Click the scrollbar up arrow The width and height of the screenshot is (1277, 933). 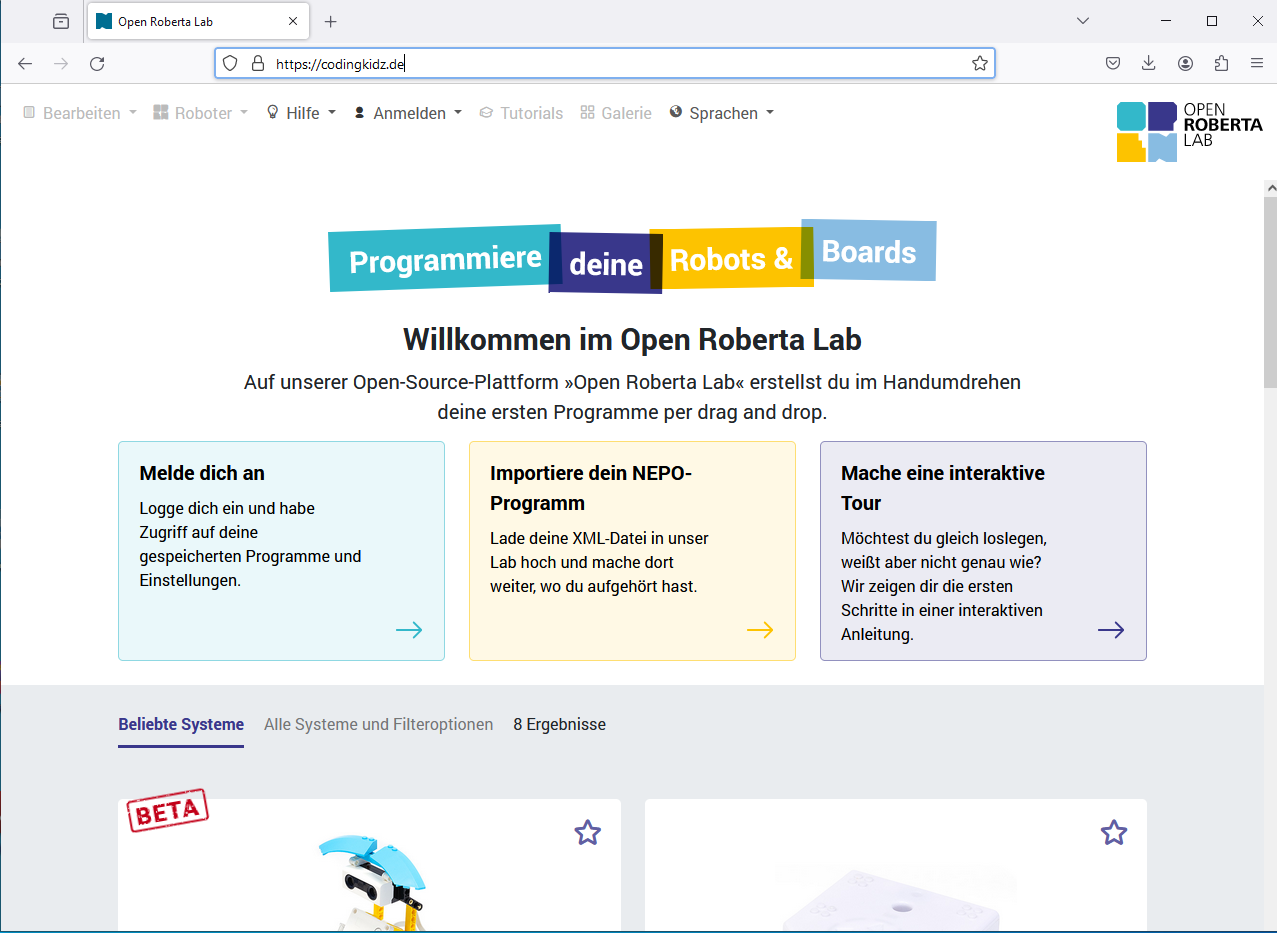click(x=1270, y=188)
